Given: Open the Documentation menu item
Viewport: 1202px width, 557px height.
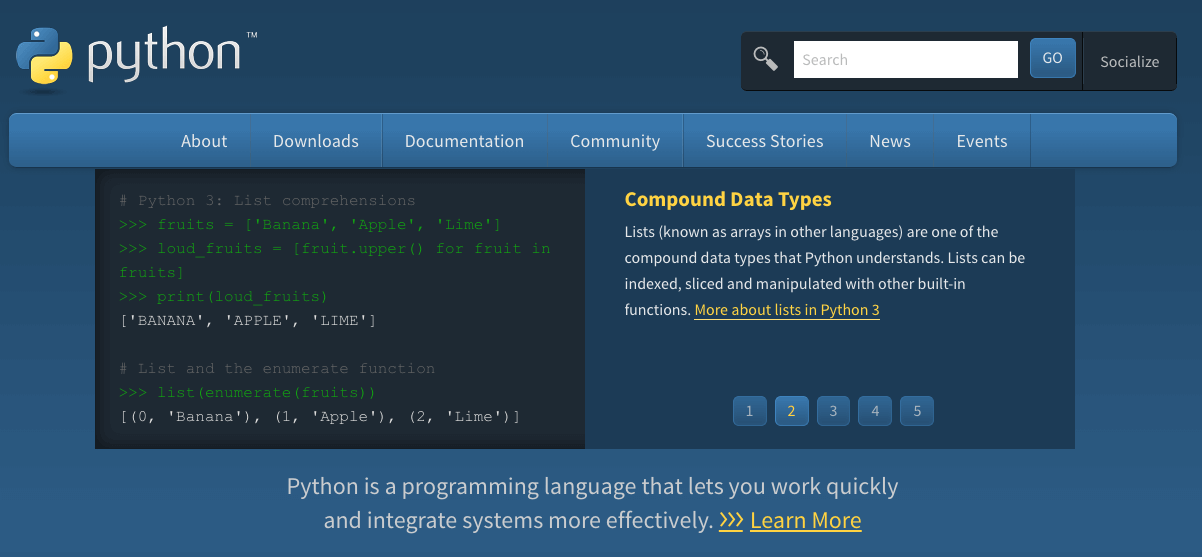Looking at the screenshot, I should coord(464,141).
